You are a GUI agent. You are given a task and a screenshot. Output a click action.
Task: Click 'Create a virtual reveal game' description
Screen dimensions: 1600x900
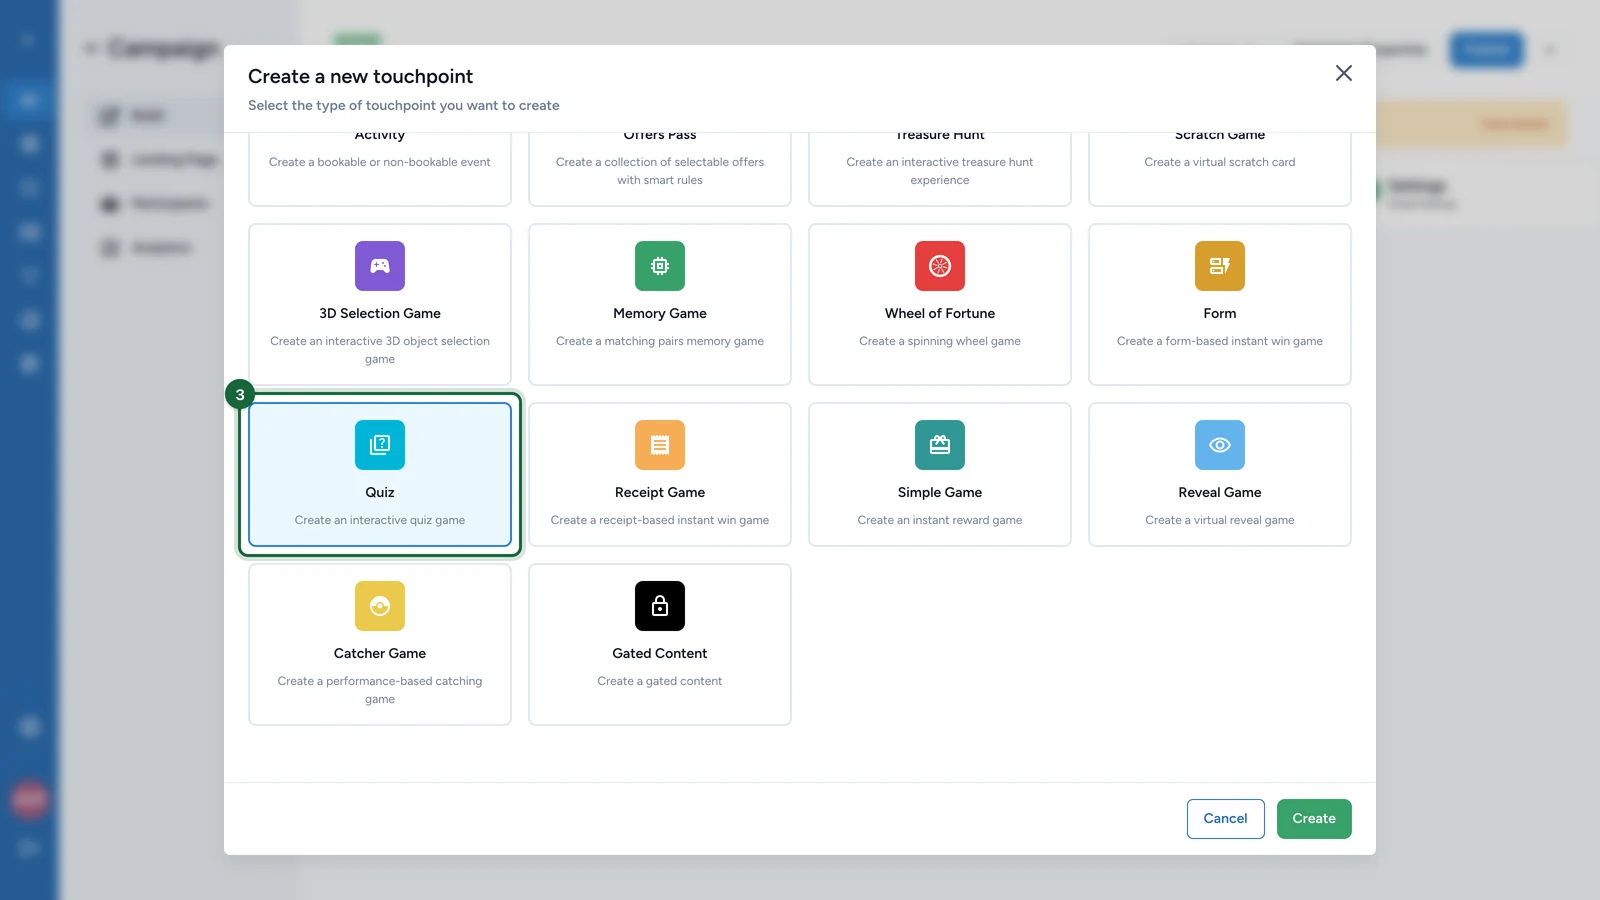coord(1220,520)
